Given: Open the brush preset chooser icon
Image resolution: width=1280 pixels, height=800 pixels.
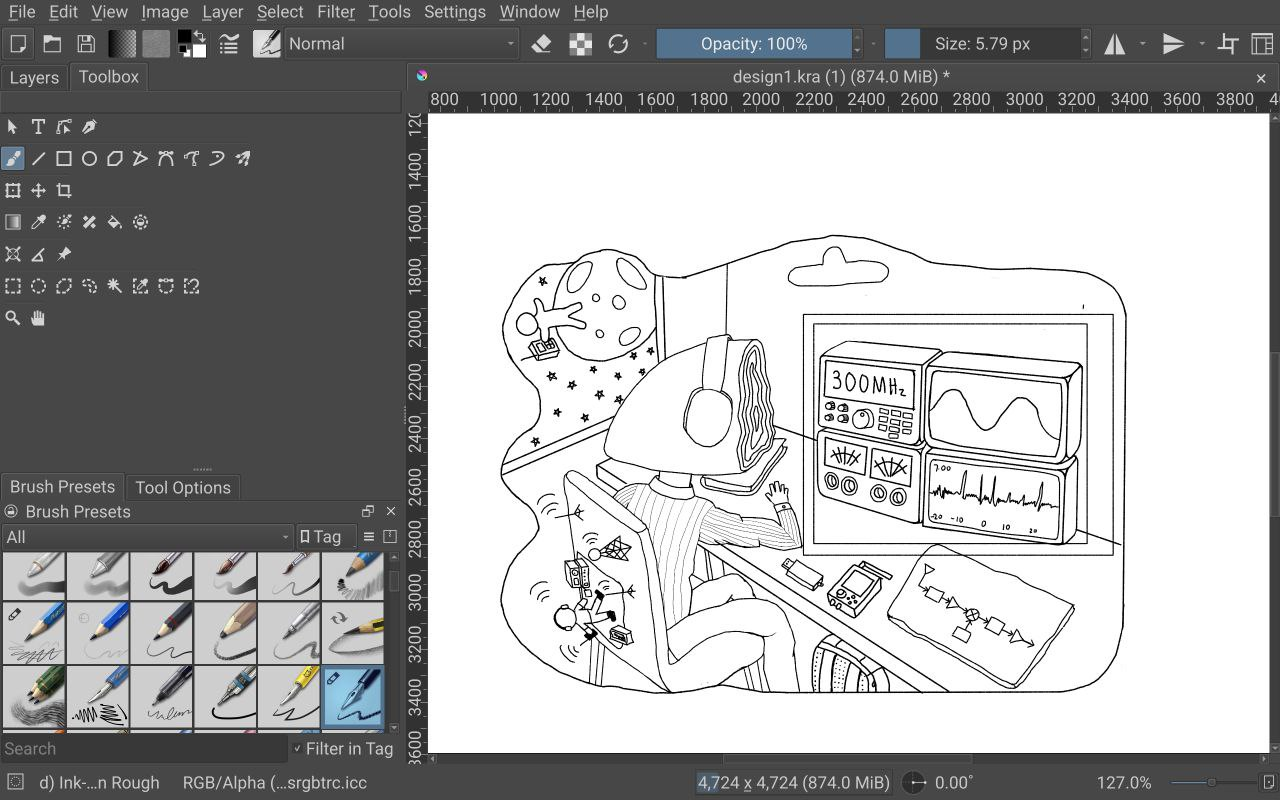Looking at the screenshot, I should (x=267, y=44).
